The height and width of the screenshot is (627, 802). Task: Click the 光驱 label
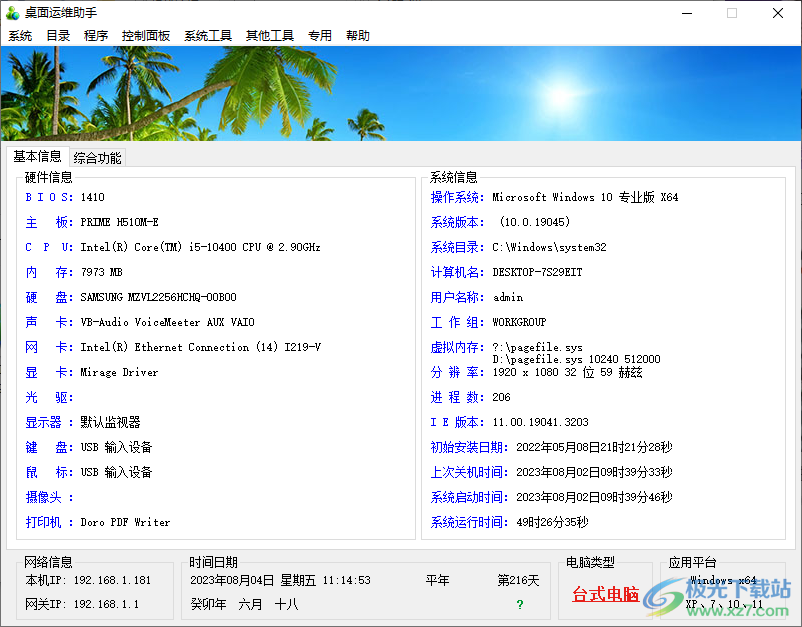[x=49, y=397]
